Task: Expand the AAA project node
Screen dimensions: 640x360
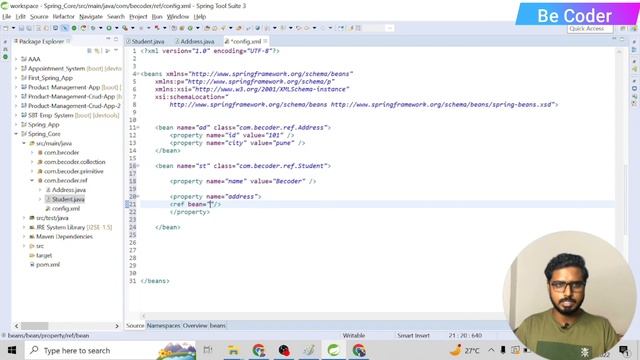Action: click(x=16, y=59)
